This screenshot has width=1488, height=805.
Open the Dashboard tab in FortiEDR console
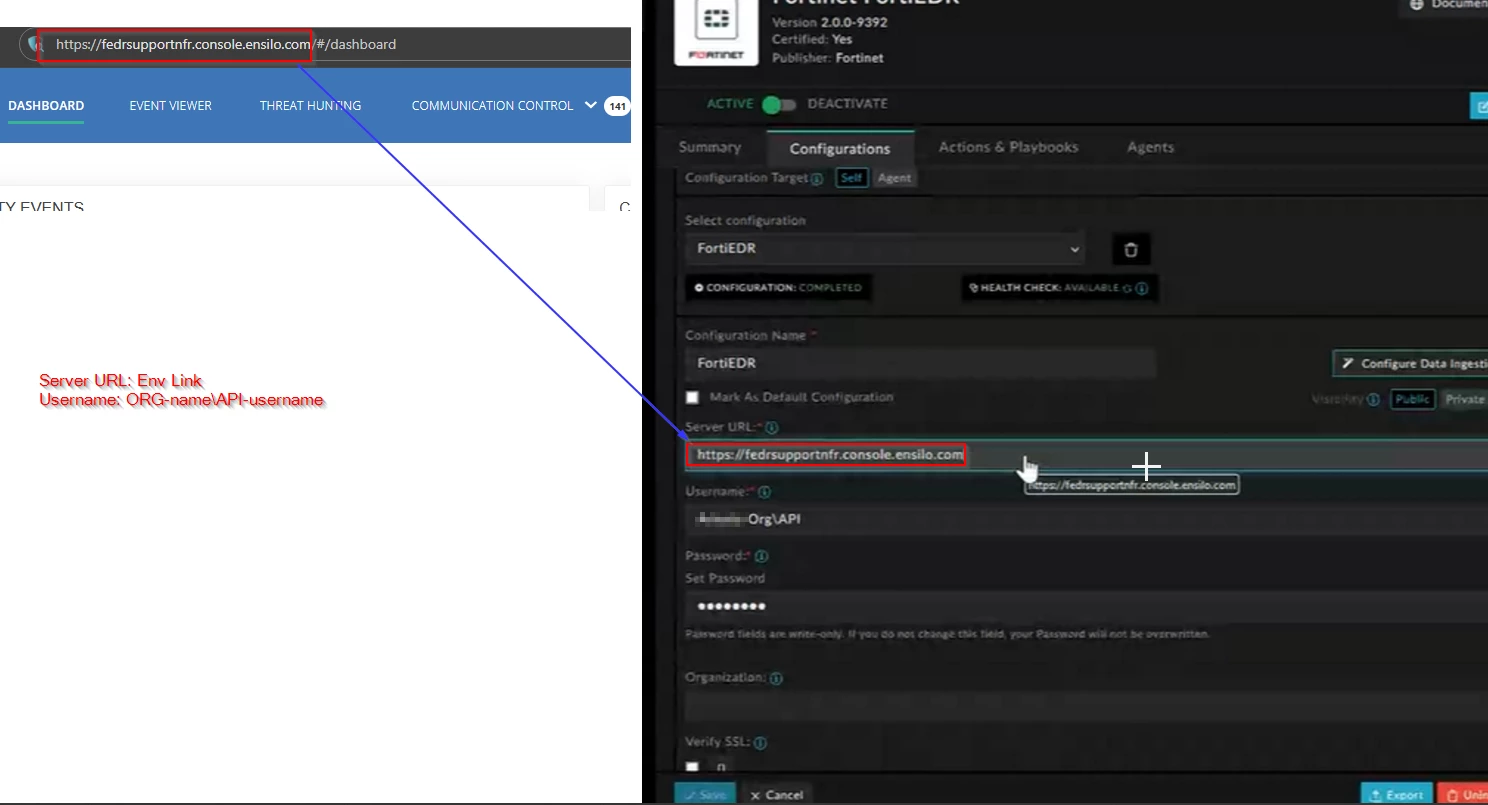(46, 105)
